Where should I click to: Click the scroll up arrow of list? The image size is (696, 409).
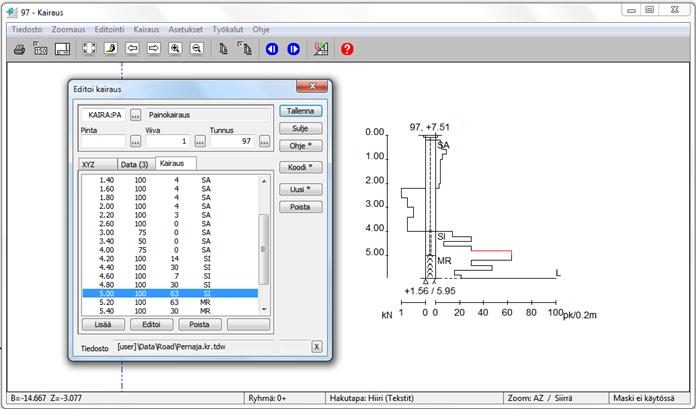[x=264, y=181]
